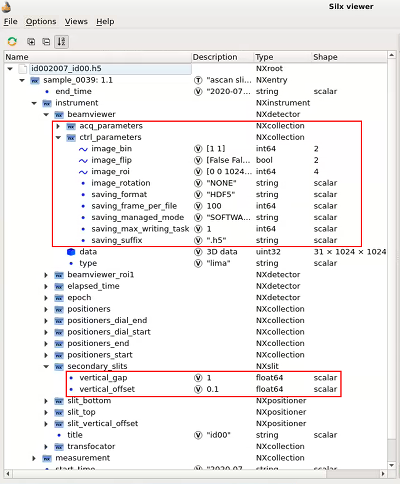The width and height of the screenshot is (400, 484).
Task: Collapse the ctrl_parameters group
Action: pos(58,137)
